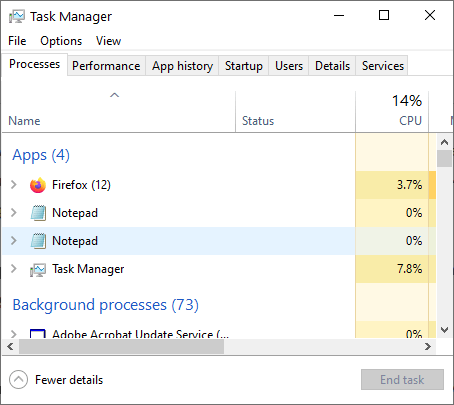The image size is (454, 405).
Task: Open the Options menu
Action: coord(61,41)
